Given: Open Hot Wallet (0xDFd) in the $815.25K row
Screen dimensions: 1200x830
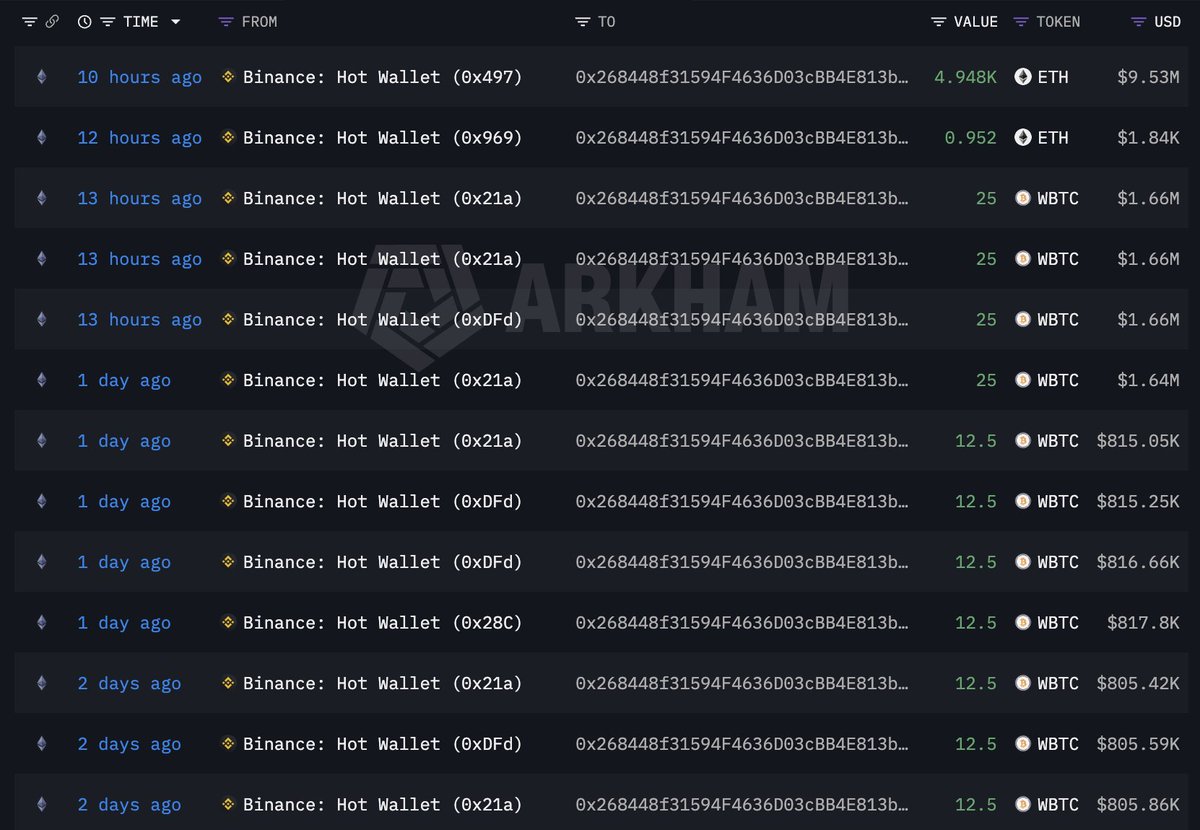Looking at the screenshot, I should click(382, 501).
